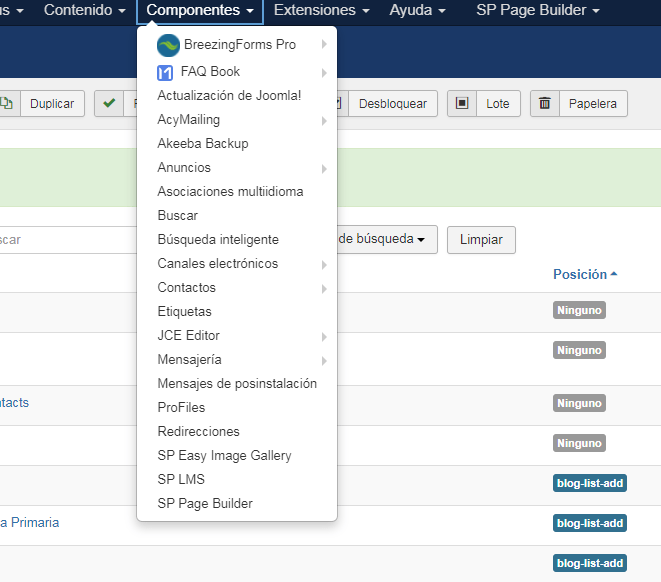Click the search input field
Screen dimensions: 661x582
(67, 240)
